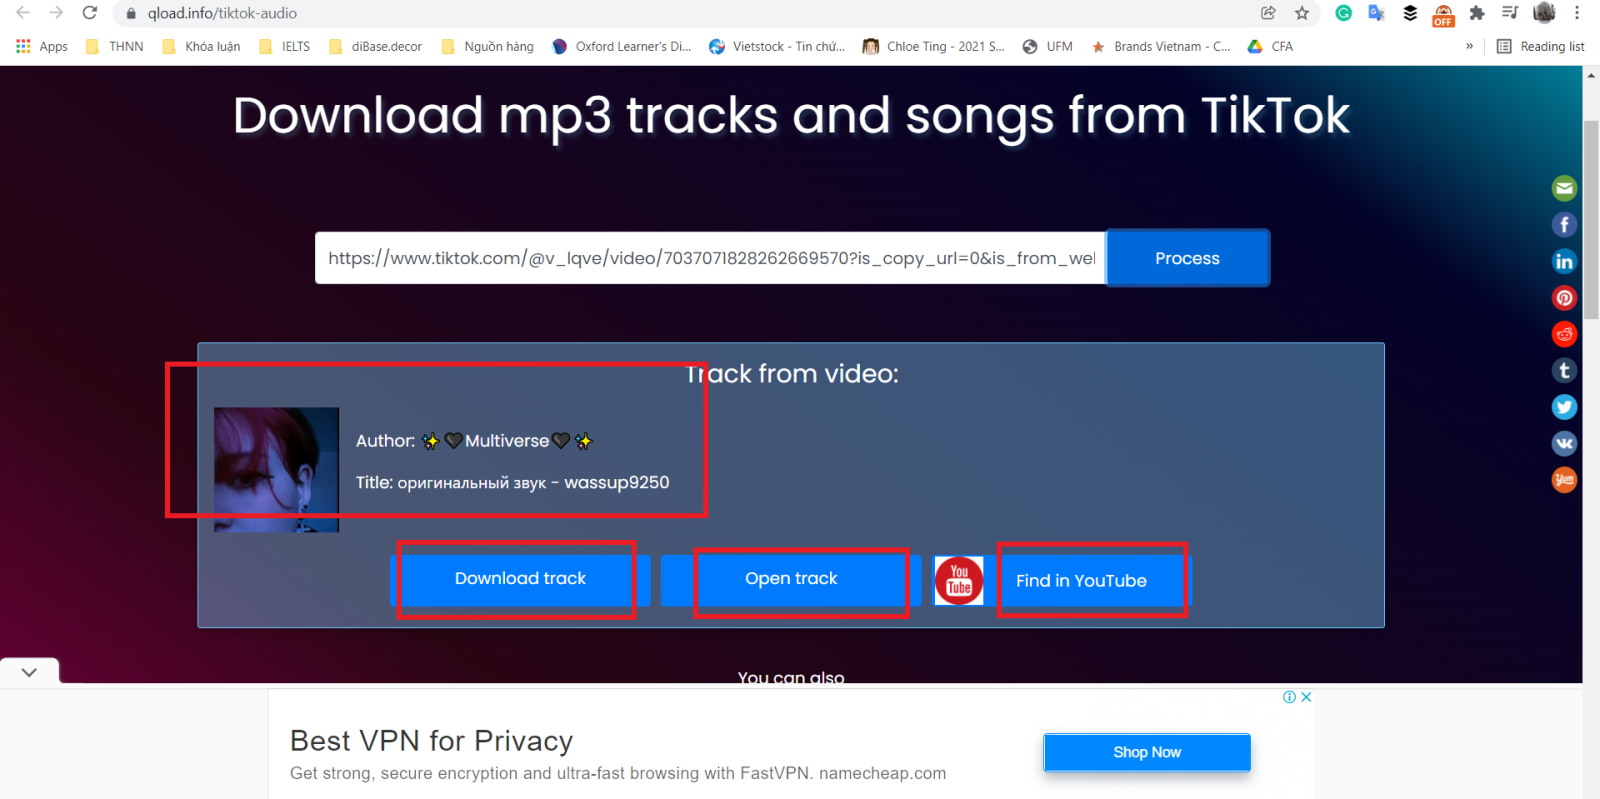Share on Tumblr icon in sidebar
The height and width of the screenshot is (799, 1600).
(1564, 371)
